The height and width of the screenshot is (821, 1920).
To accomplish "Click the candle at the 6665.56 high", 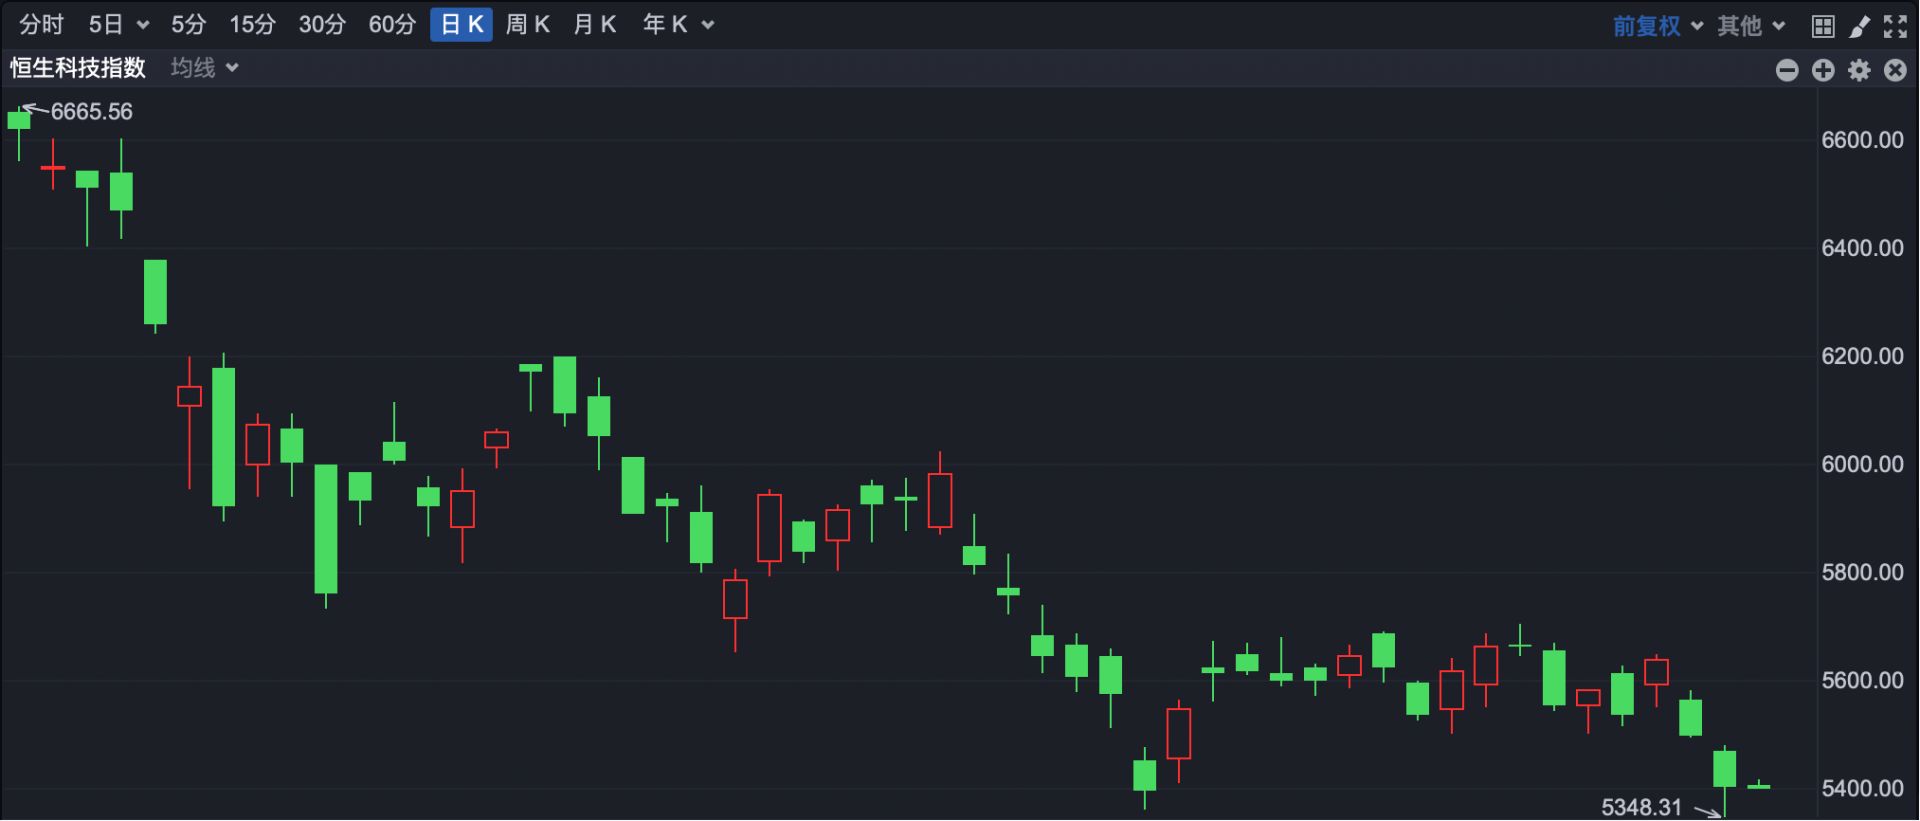I will [x=19, y=121].
